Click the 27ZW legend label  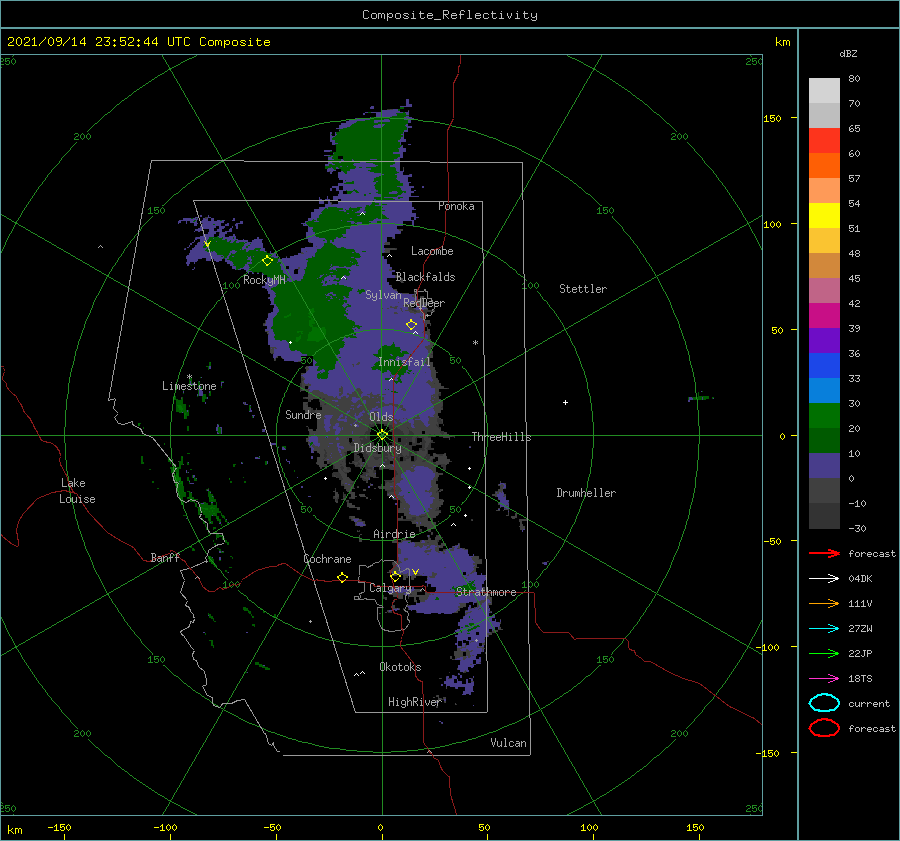[860, 629]
